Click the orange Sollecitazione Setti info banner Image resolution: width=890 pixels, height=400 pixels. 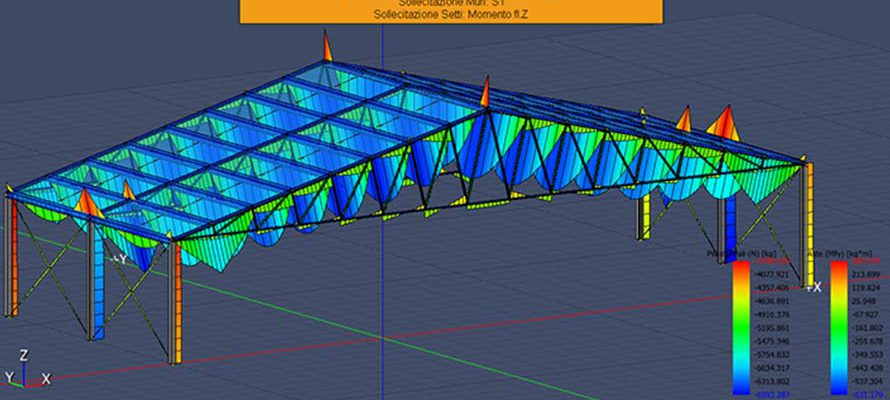(x=449, y=11)
